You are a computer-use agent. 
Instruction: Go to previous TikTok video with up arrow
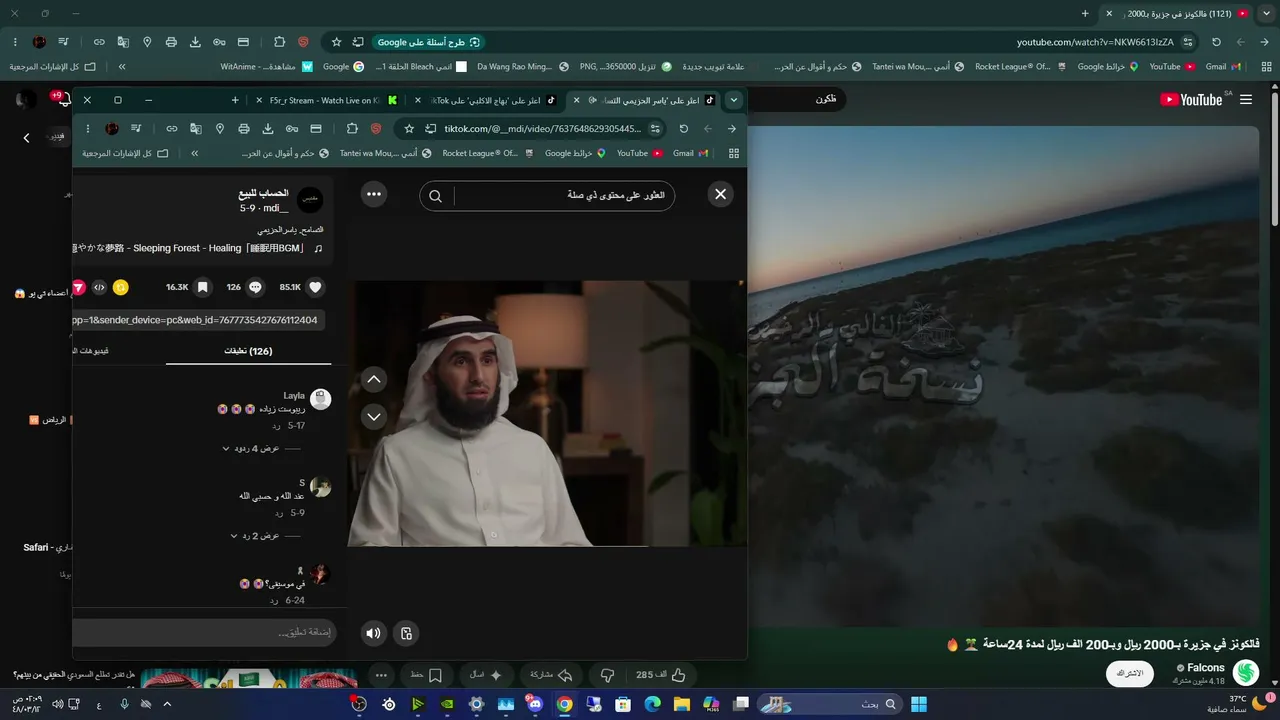tap(374, 380)
